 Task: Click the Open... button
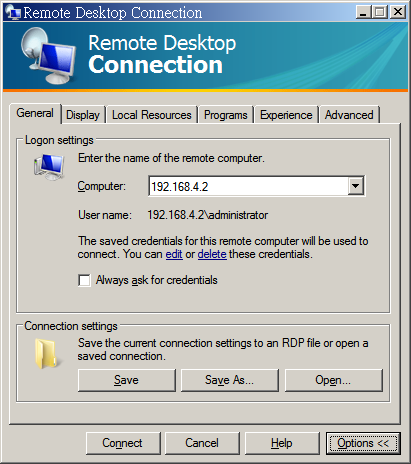point(333,380)
